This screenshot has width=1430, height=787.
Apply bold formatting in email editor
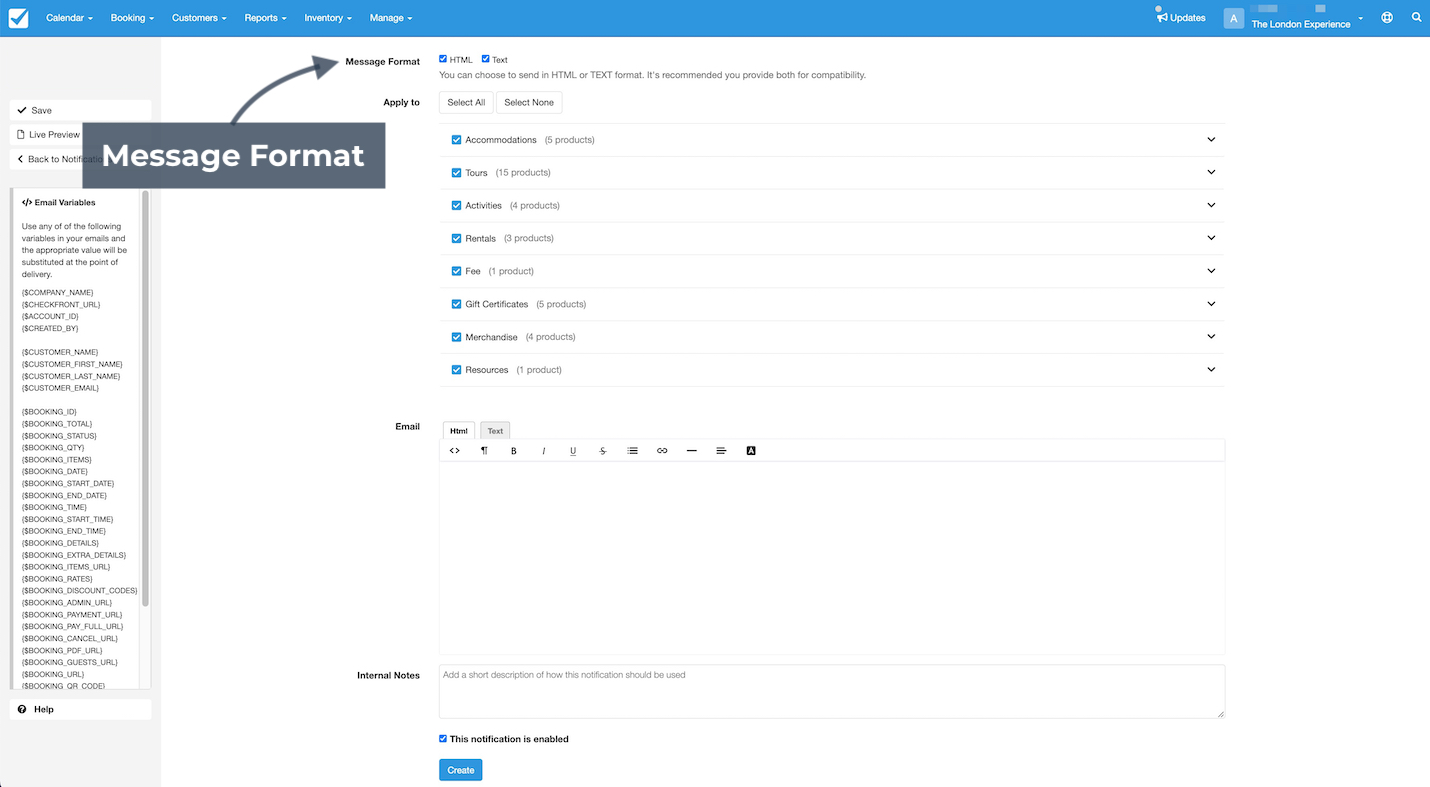click(514, 451)
